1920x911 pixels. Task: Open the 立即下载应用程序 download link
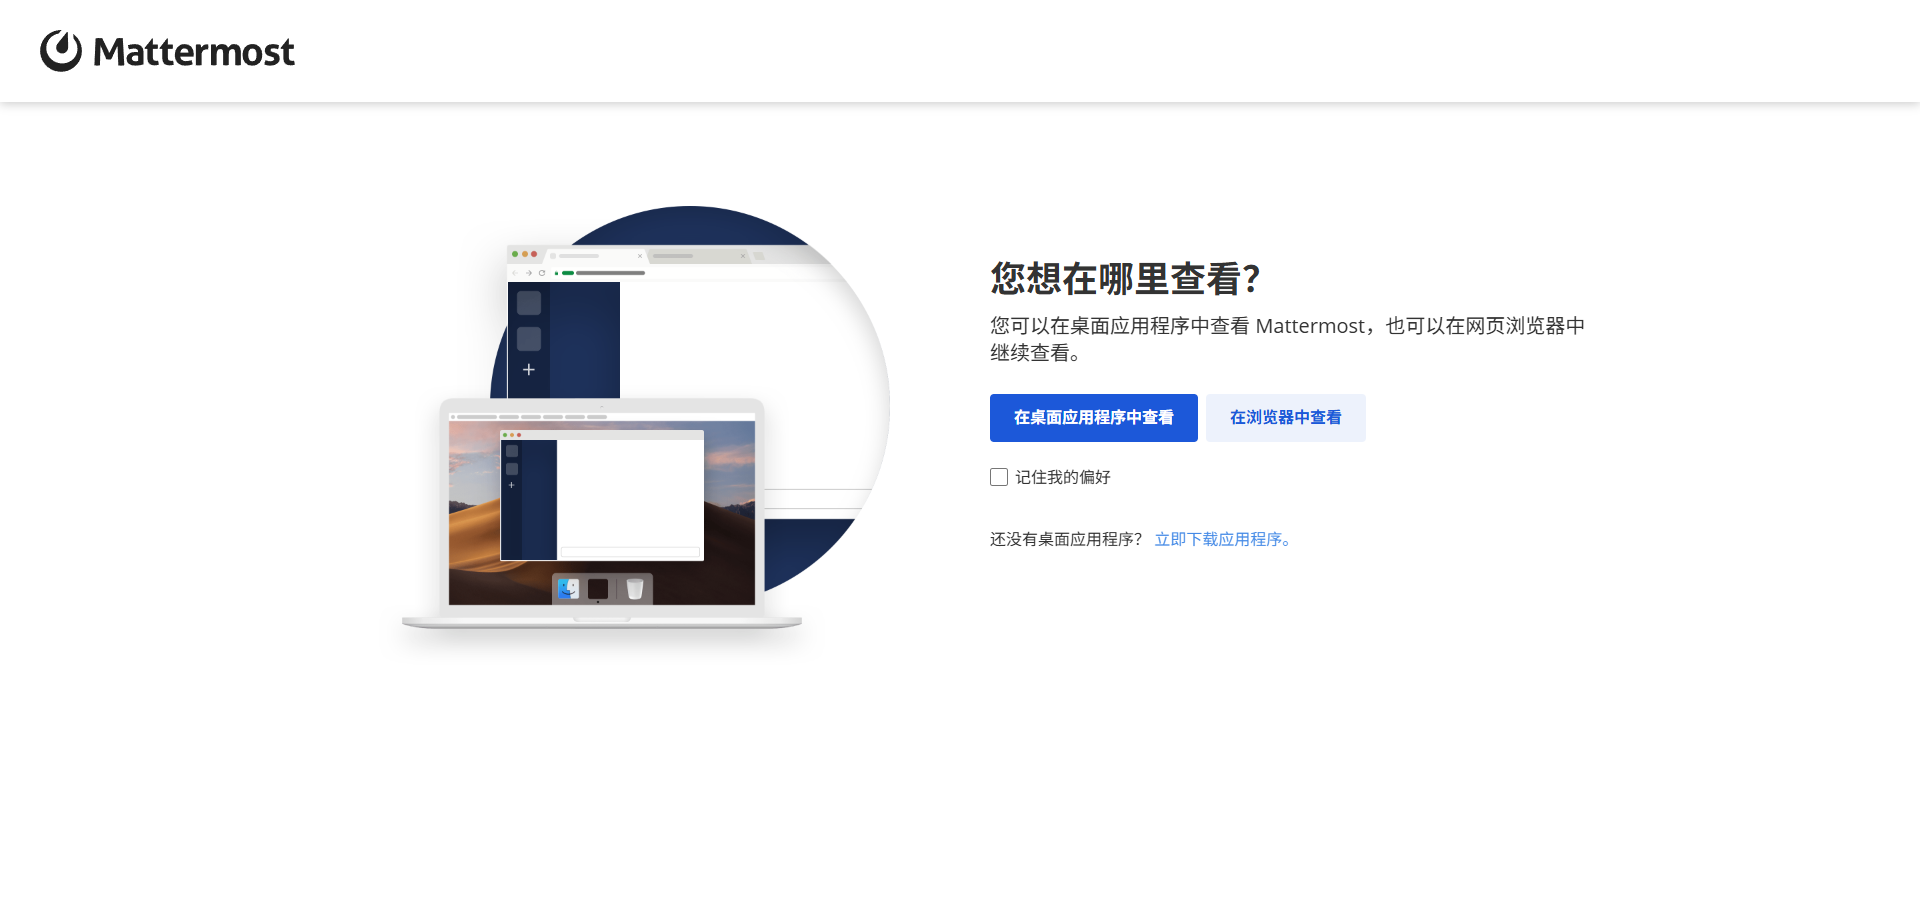point(1222,539)
